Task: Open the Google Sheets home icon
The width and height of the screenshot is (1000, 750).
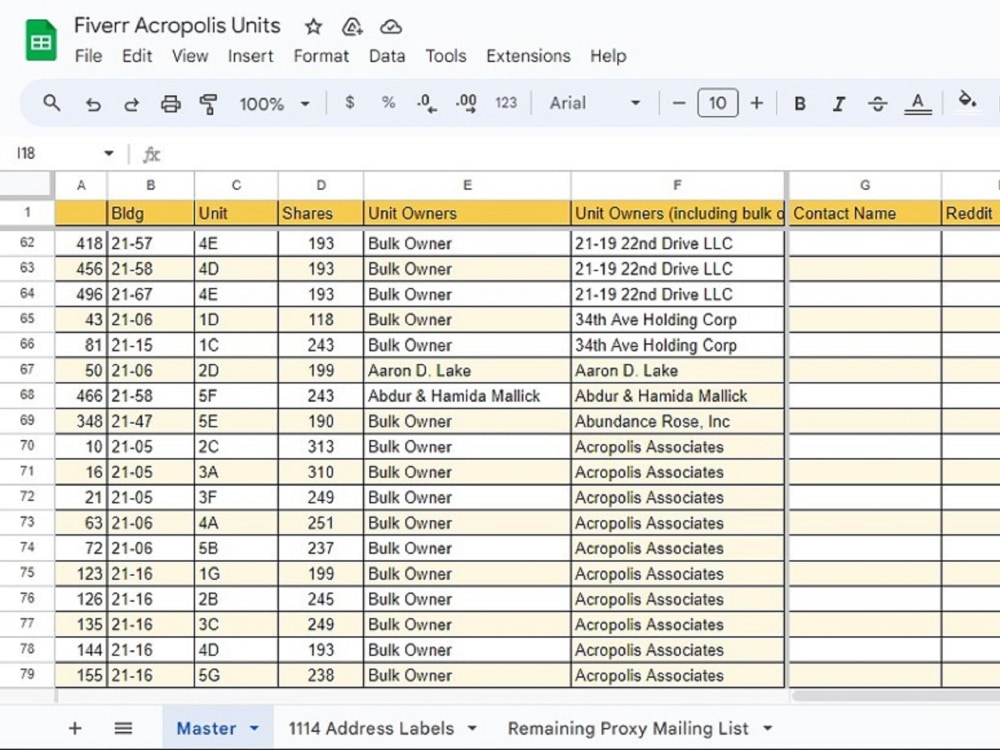Action: pos(41,41)
